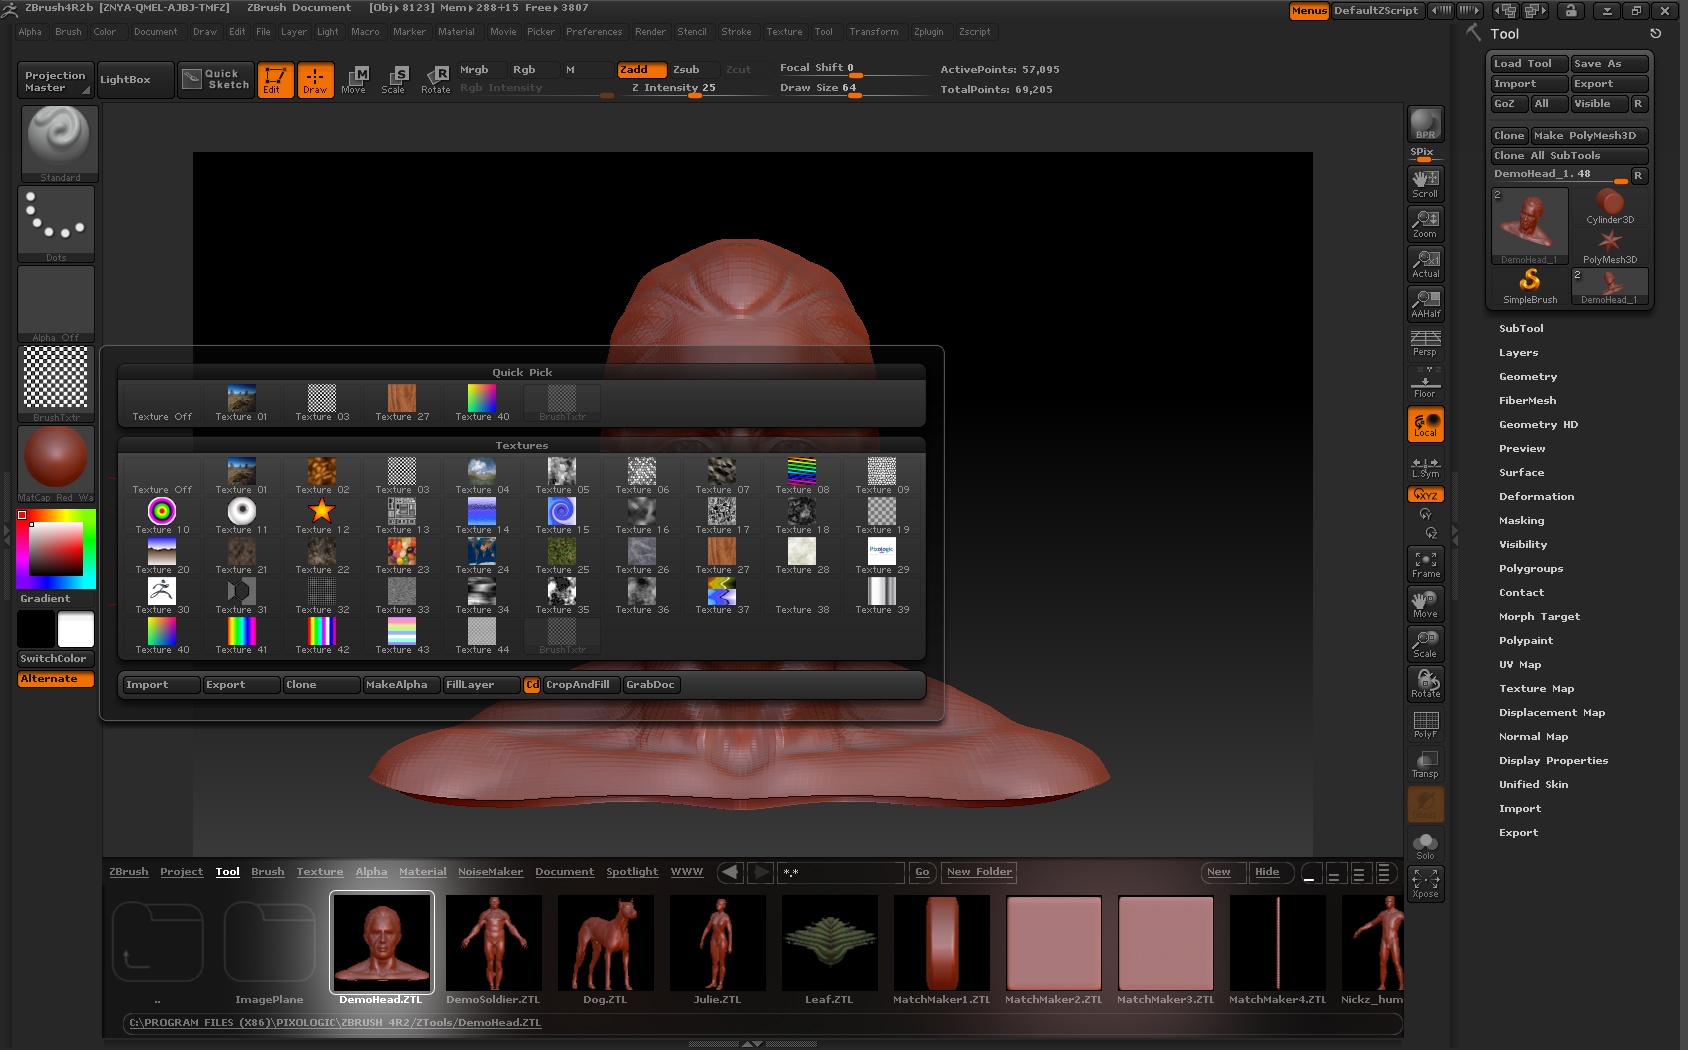Open the Material tab in LightBox
Image resolution: width=1688 pixels, height=1050 pixels.
pyautogui.click(x=422, y=872)
